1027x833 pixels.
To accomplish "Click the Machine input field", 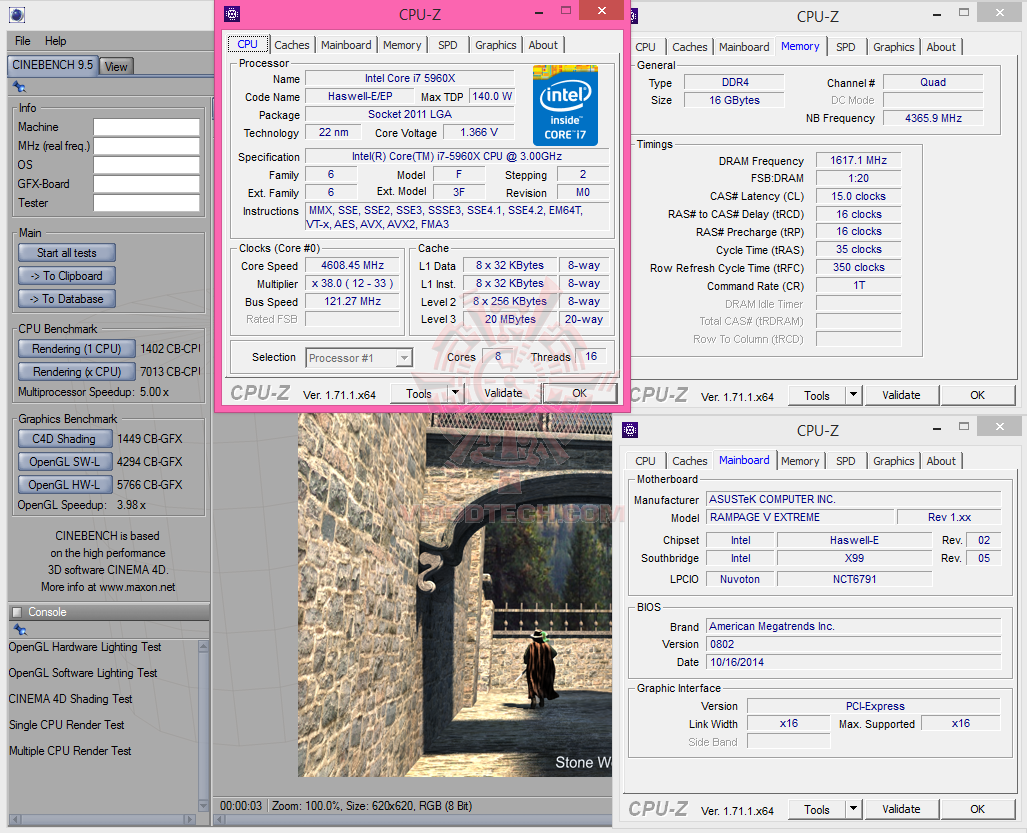I will 147,127.
